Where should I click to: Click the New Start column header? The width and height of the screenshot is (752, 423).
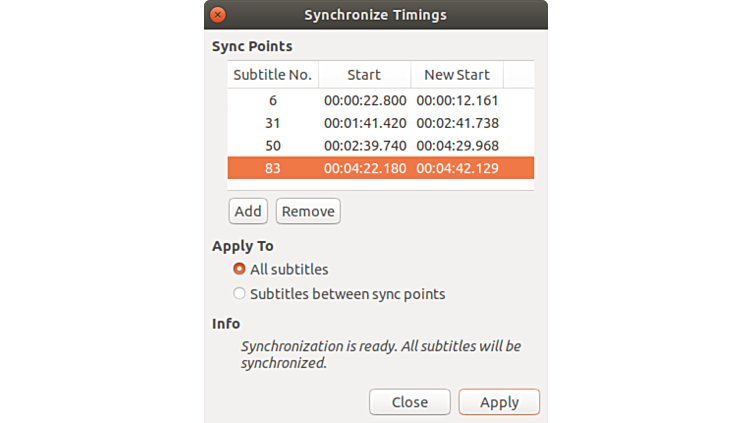457,75
